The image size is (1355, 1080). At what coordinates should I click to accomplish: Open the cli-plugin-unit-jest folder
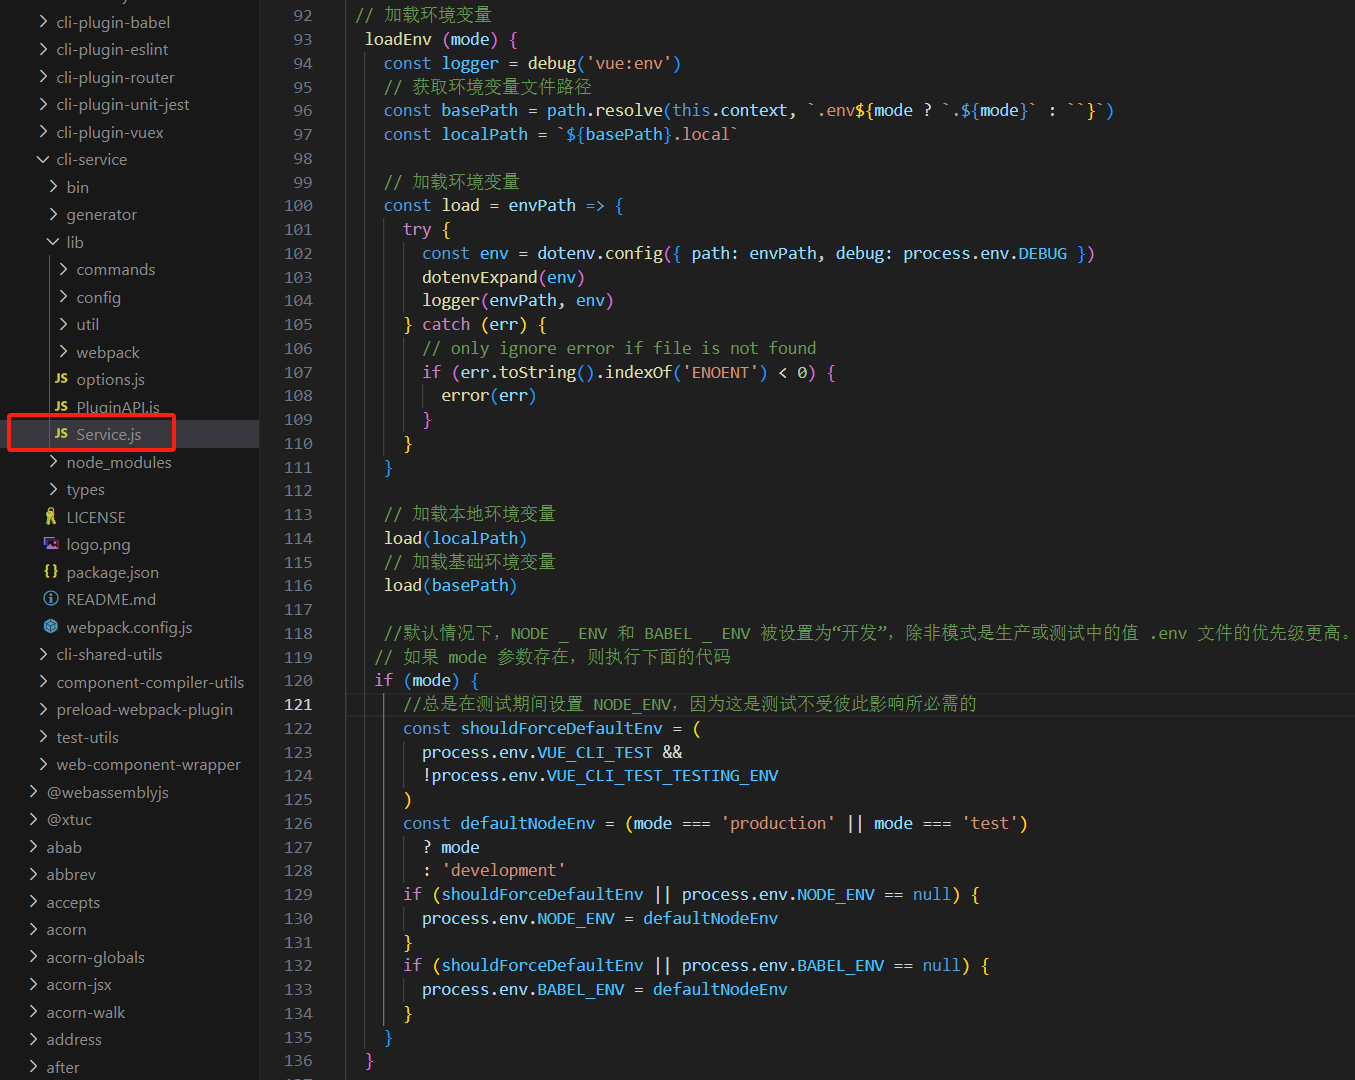click(x=123, y=104)
